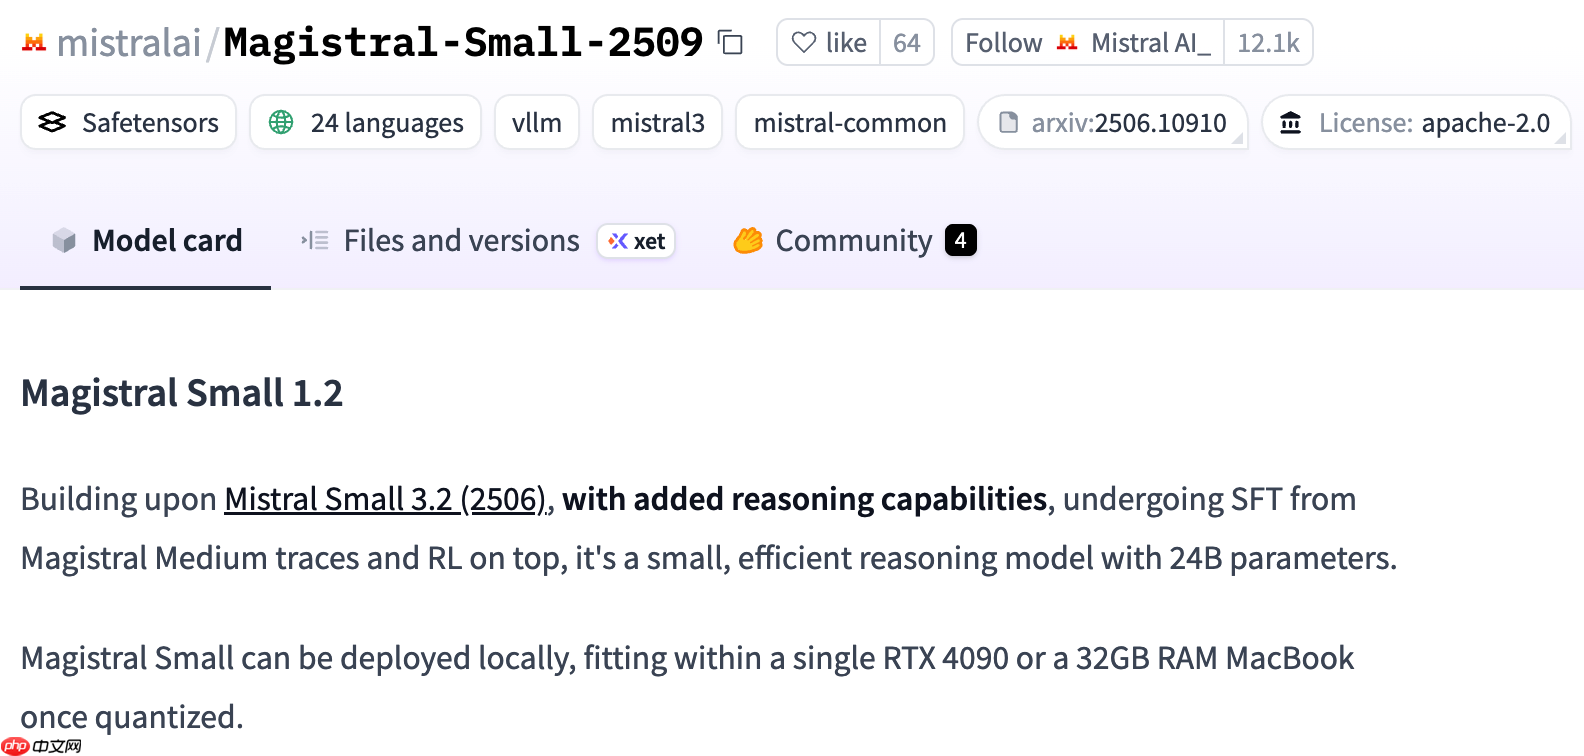Toggle Follow for Mistral AI_
This screenshot has width=1584, height=756.
coord(1002,42)
